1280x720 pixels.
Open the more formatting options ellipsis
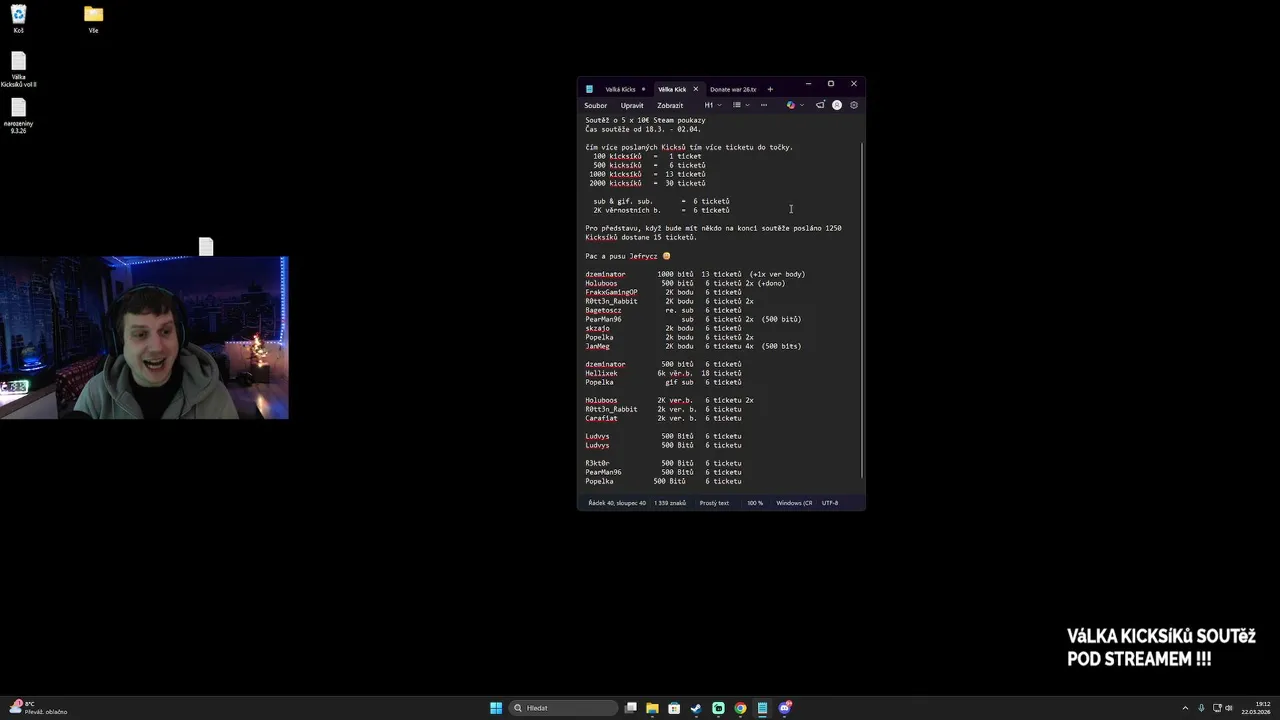point(764,105)
